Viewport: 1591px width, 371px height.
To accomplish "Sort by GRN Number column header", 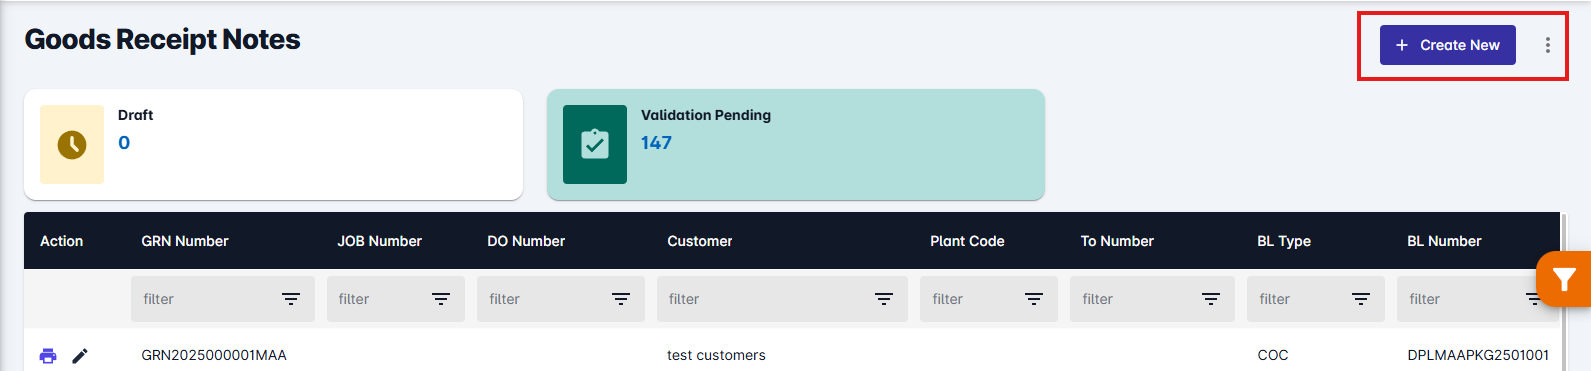I will [185, 241].
